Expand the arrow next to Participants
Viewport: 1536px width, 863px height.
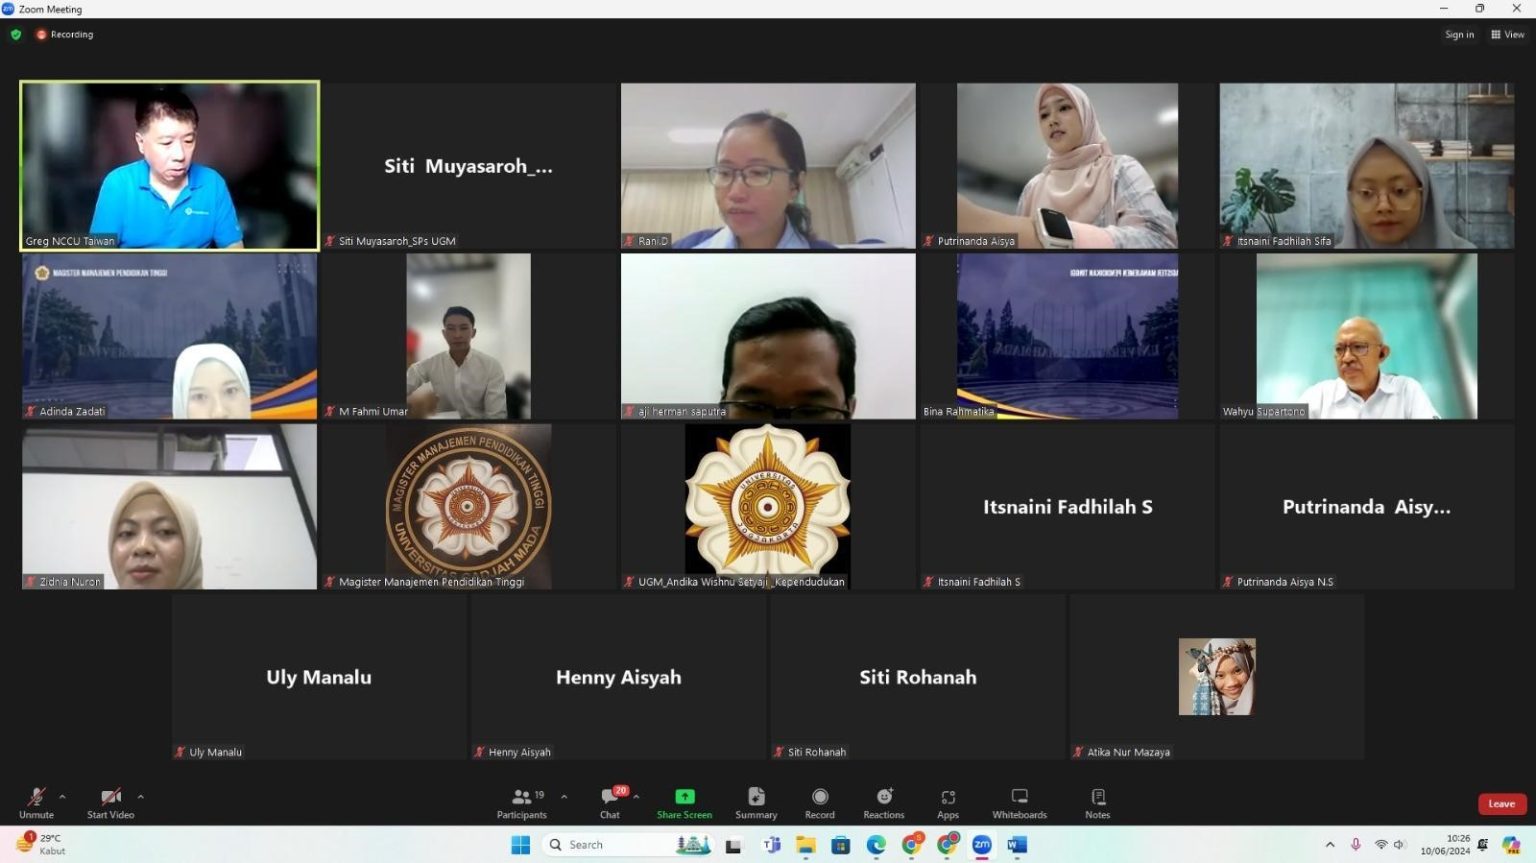(564, 797)
